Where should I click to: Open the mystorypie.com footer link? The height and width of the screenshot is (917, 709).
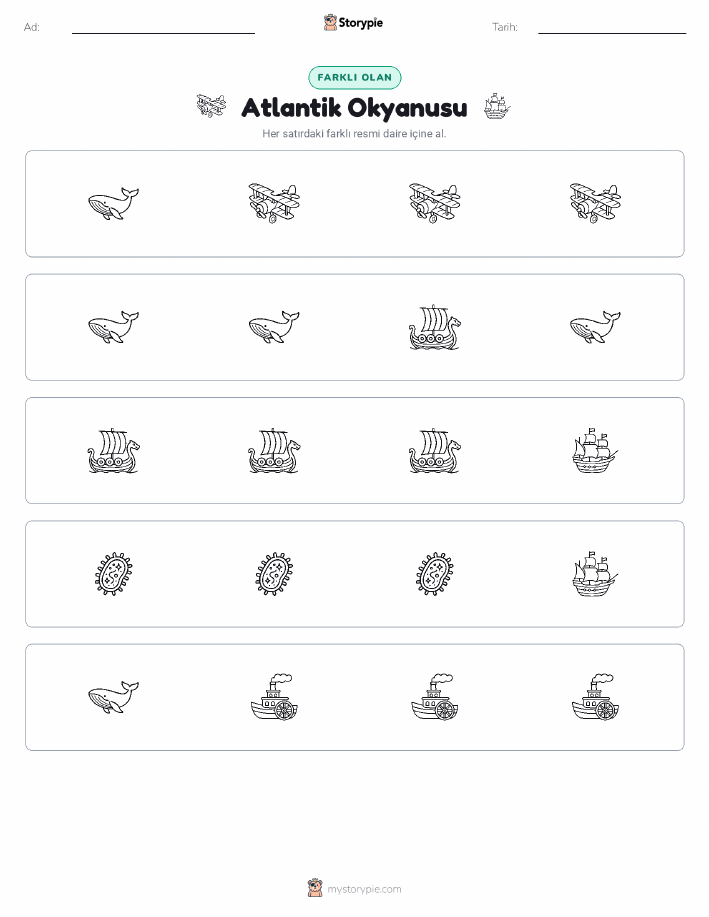coord(364,889)
